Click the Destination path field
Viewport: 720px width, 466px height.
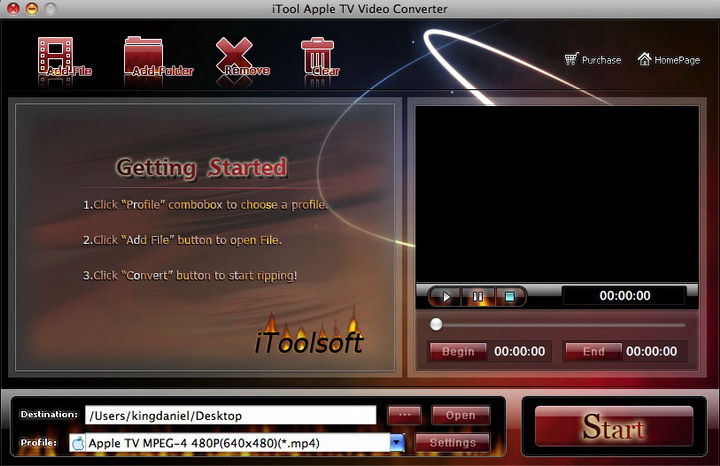[231, 415]
